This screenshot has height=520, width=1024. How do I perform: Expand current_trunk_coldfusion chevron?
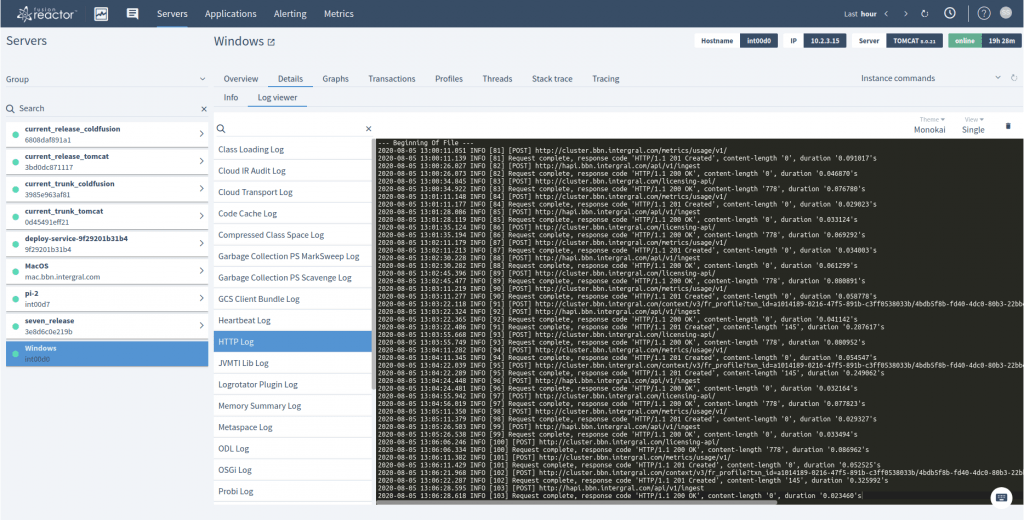coord(201,189)
